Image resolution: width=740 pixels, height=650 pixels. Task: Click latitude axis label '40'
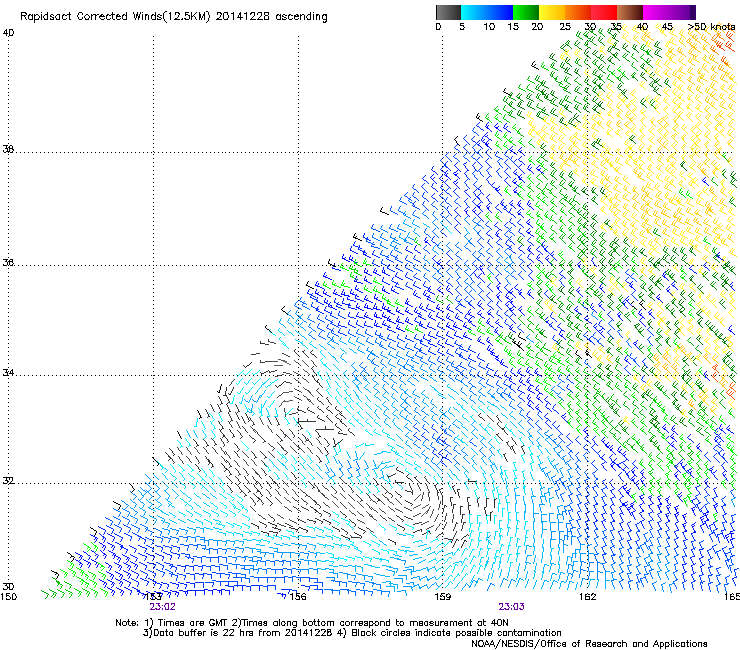click(8, 33)
